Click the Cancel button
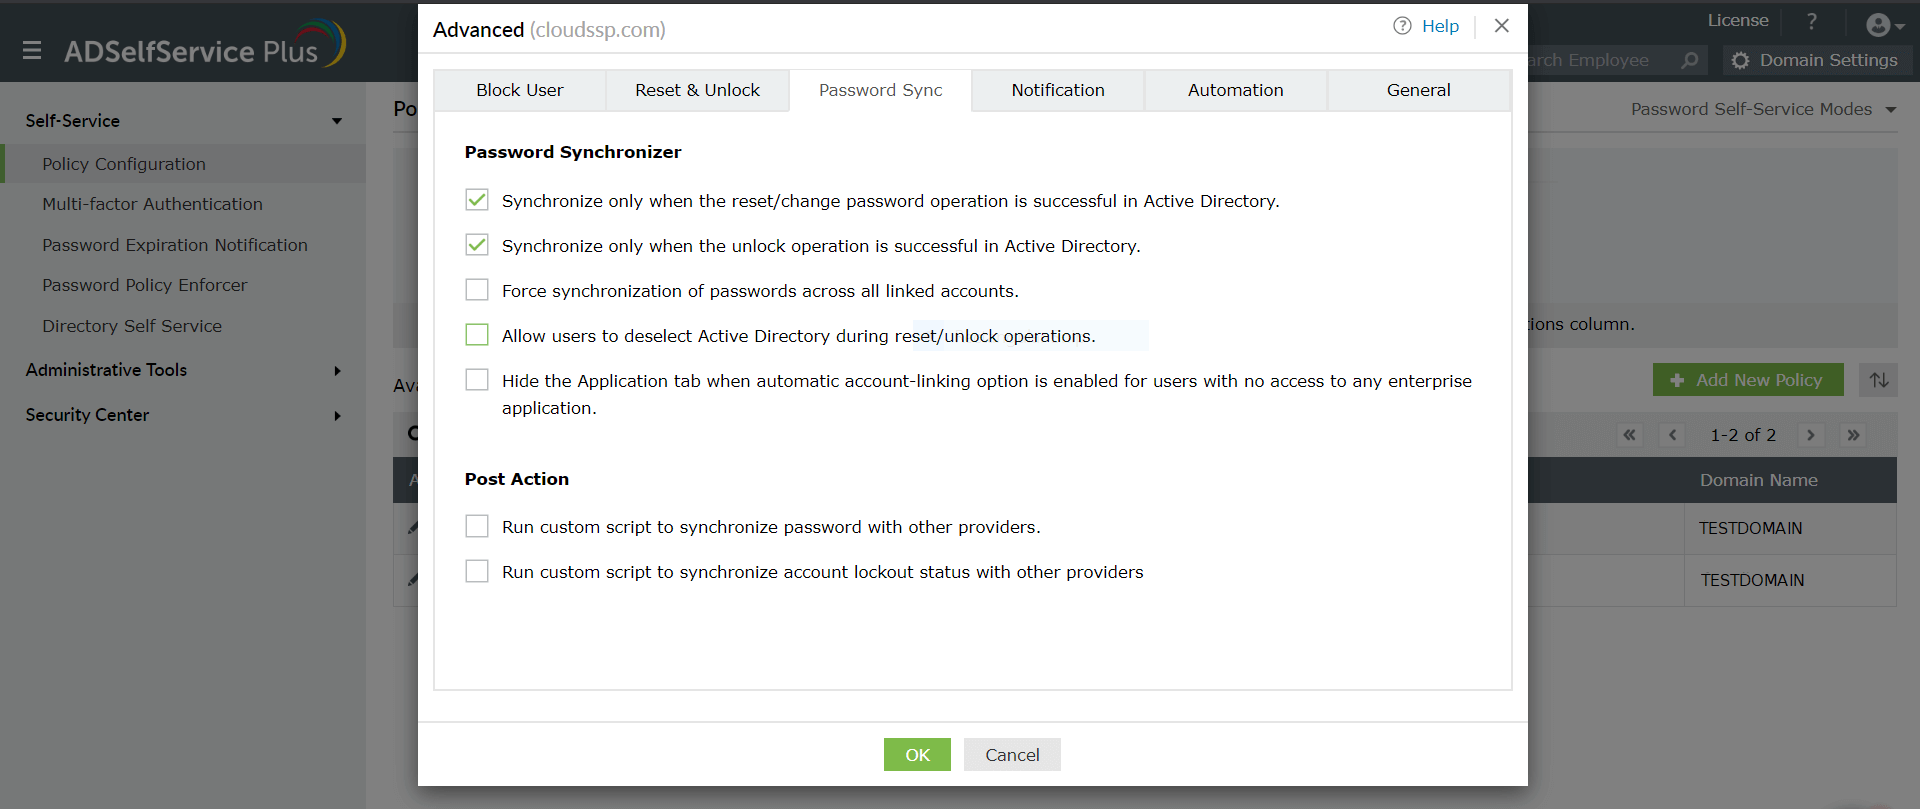1920x809 pixels. click(x=1012, y=755)
